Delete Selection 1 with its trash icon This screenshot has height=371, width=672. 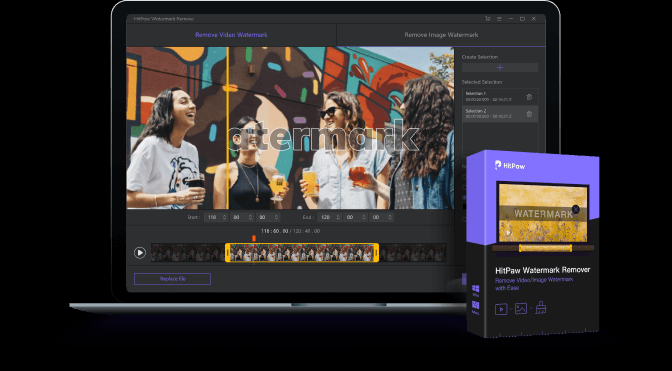529,97
